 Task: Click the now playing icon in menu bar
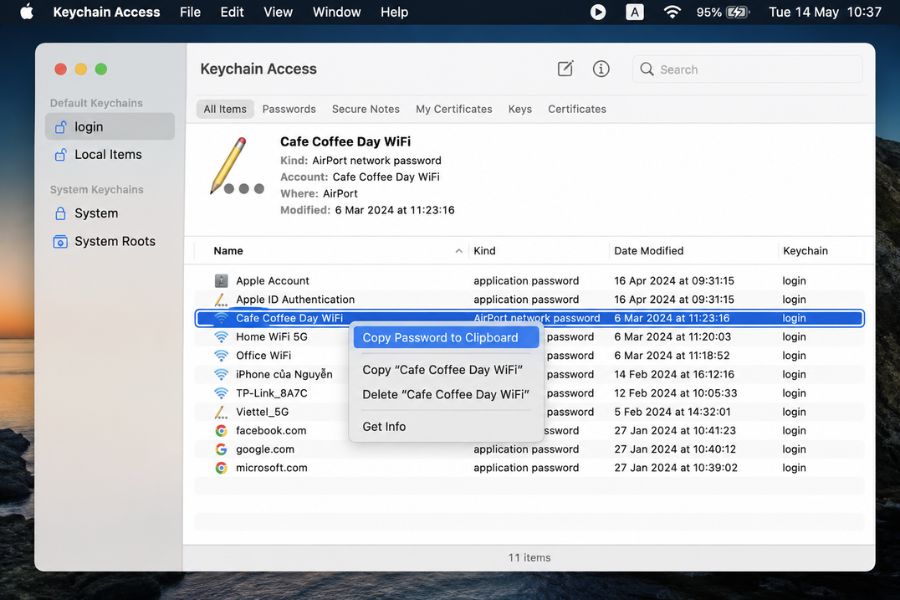(x=598, y=12)
